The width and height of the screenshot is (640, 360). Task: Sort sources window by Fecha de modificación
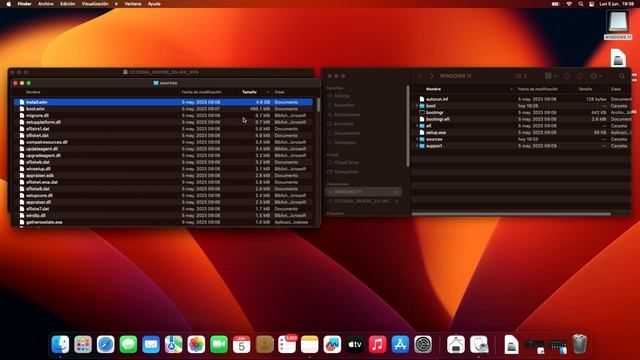point(202,92)
